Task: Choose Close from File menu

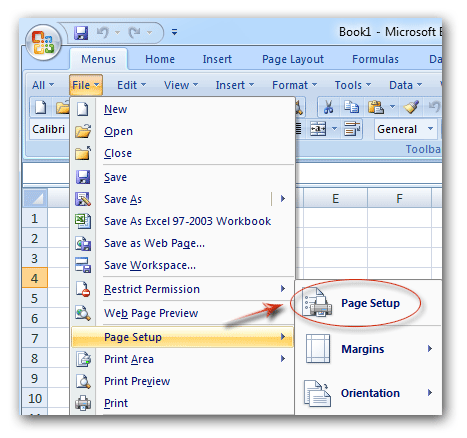Action: tap(182, 153)
